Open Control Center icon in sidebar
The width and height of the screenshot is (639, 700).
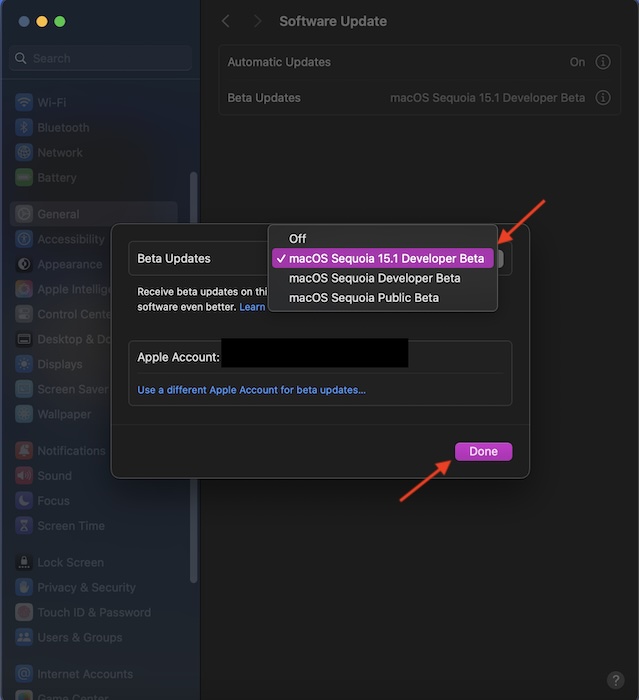point(24,314)
